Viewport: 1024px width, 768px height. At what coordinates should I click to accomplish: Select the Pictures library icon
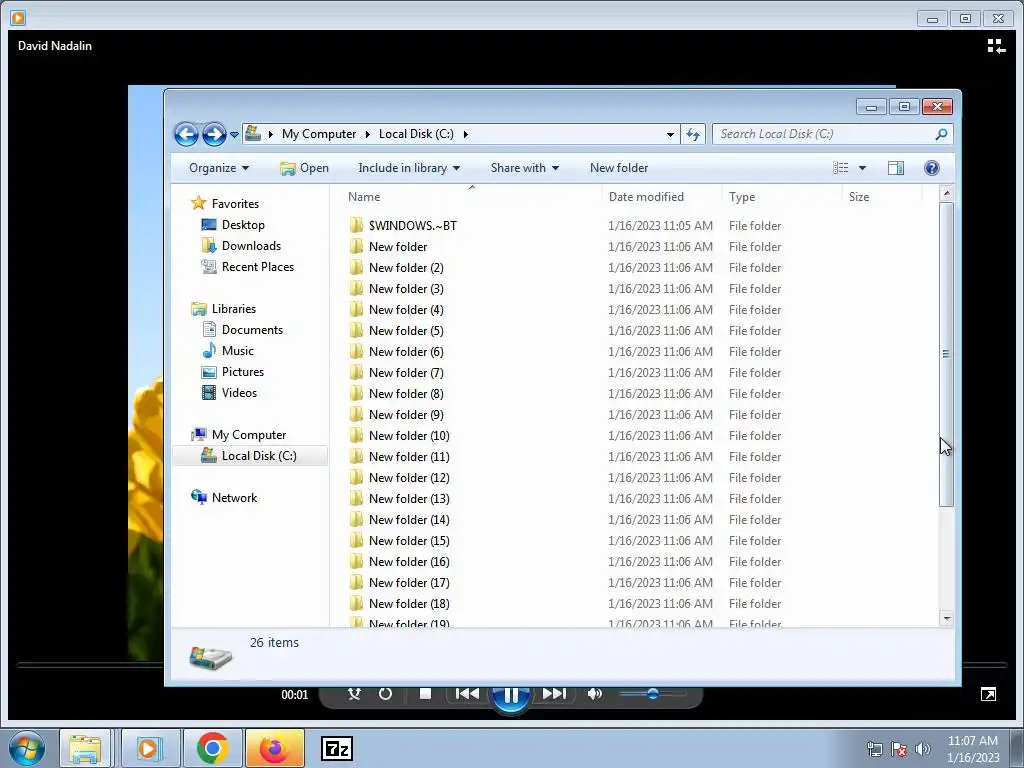(209, 372)
